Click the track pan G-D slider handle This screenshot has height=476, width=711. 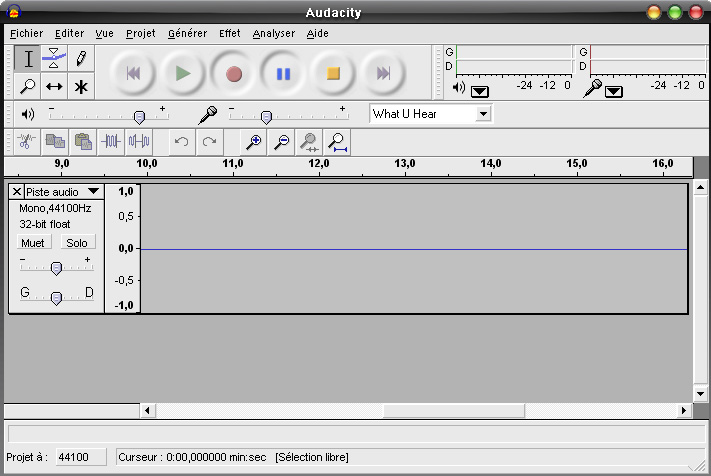pos(56,298)
